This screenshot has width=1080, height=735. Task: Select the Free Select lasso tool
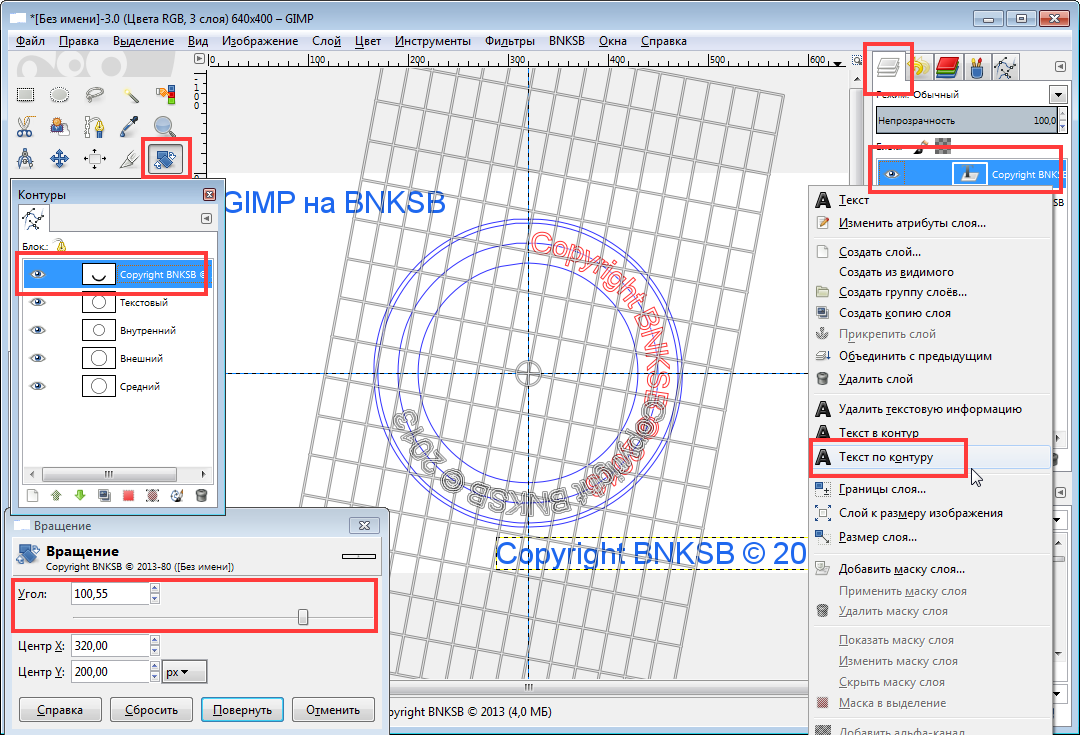[95, 94]
